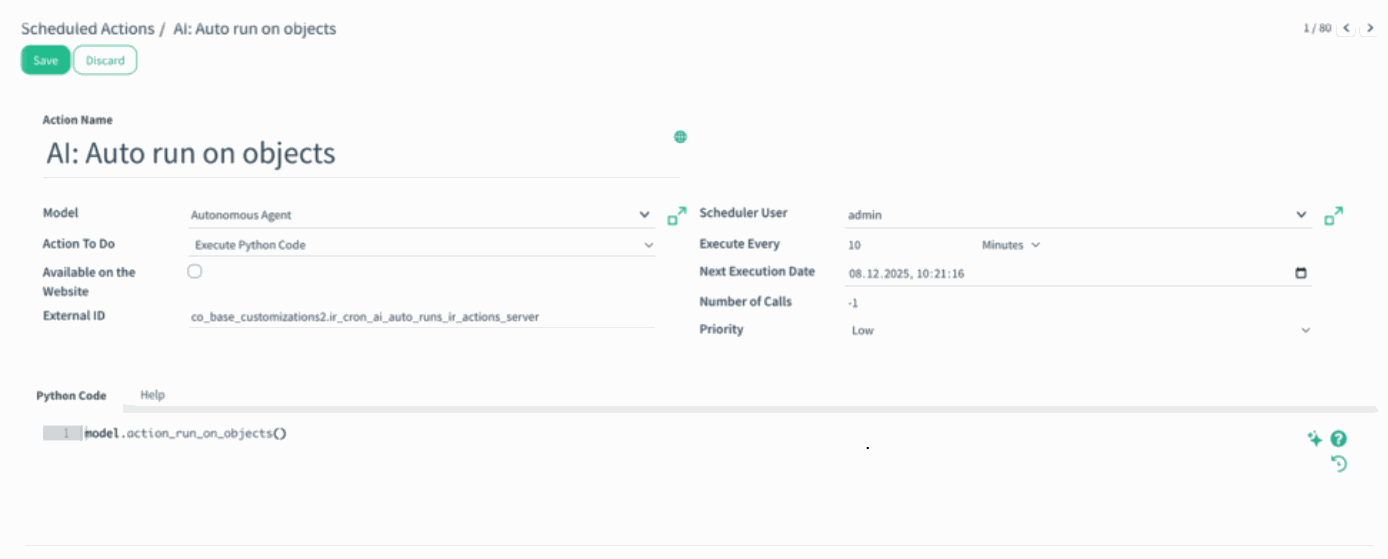Go to the next record arrow
Screen dimensions: 1388x559
pos(1370,28)
